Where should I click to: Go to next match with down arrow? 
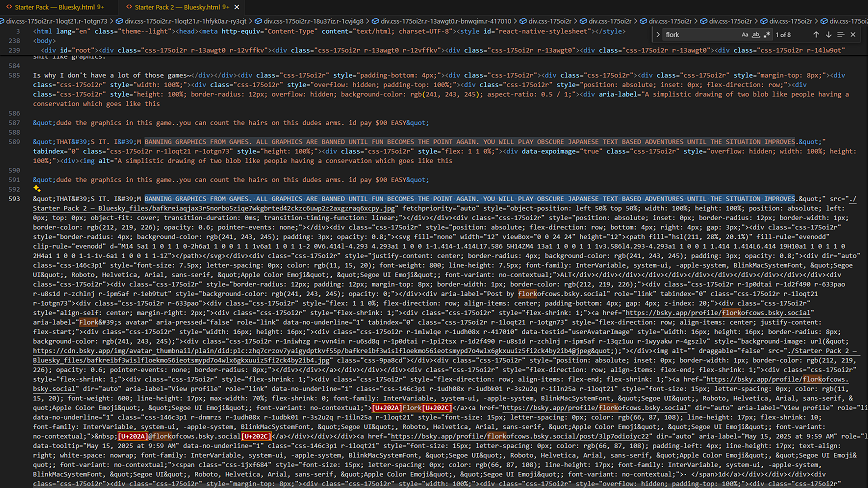coord(828,34)
